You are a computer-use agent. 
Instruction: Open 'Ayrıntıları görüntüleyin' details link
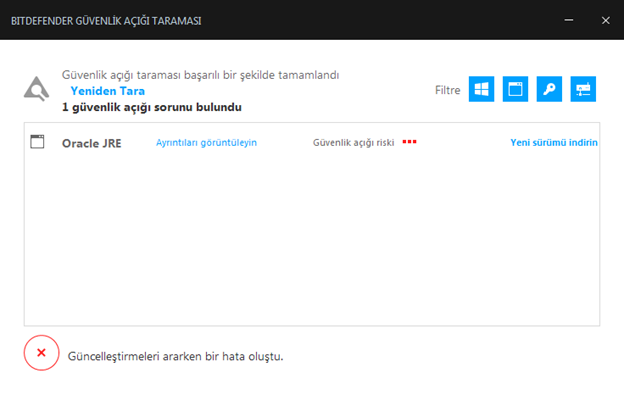pos(206,143)
